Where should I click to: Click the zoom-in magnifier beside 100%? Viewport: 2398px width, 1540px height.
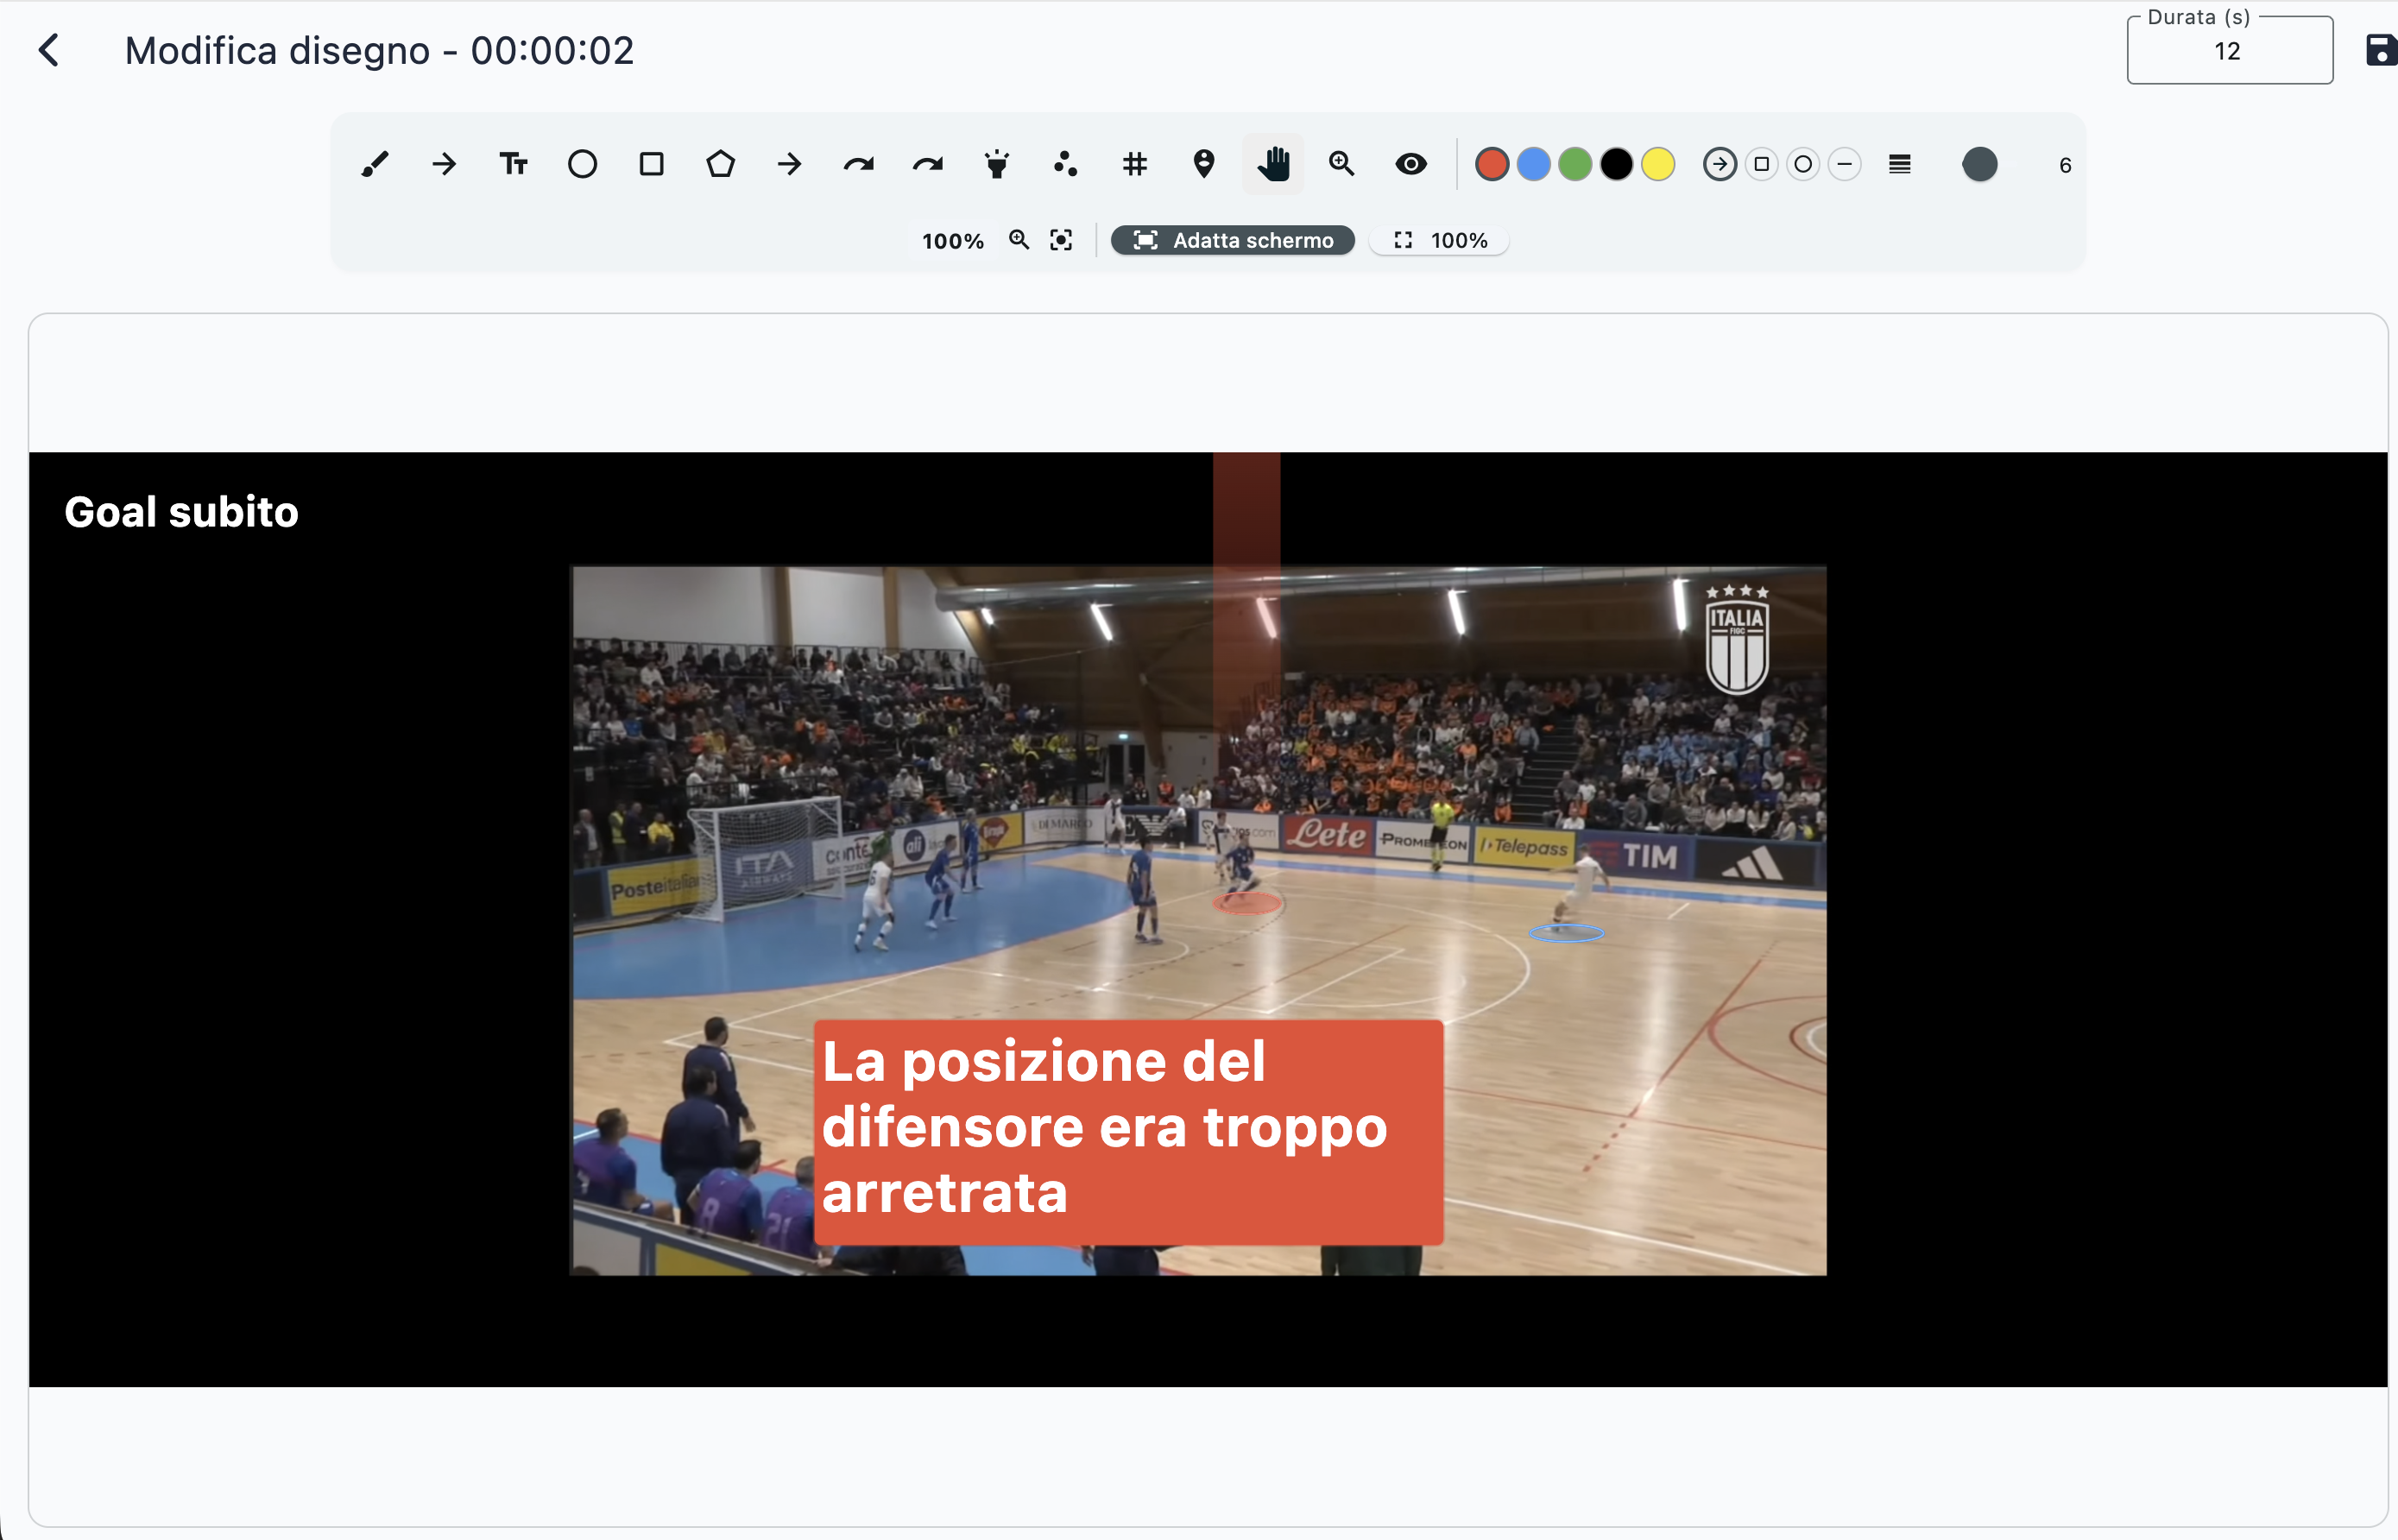tap(1019, 240)
